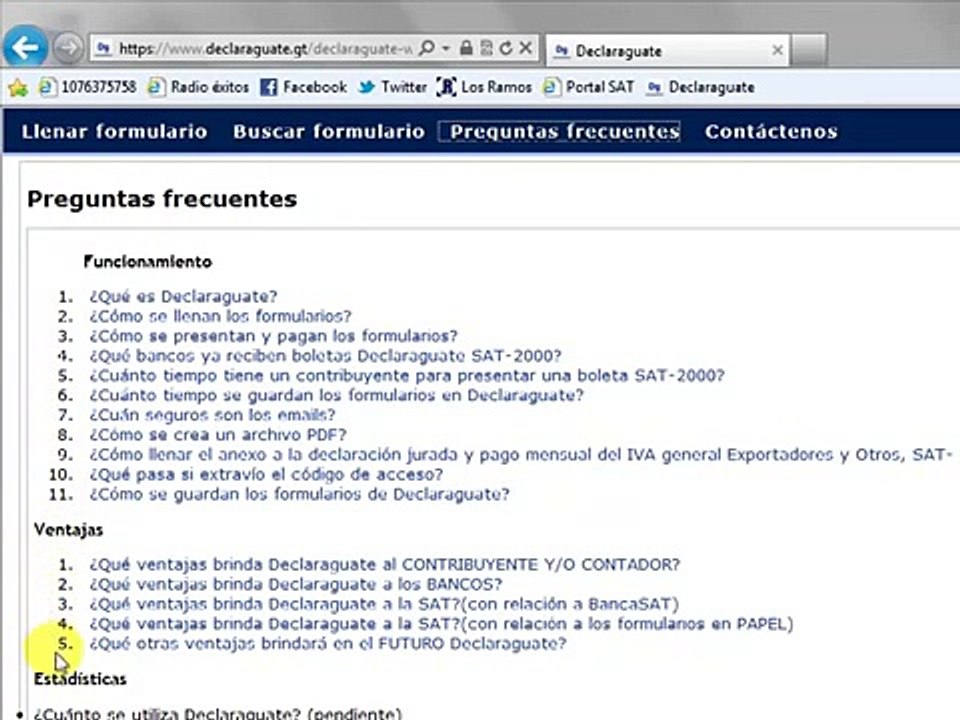960x720 pixels.
Task: Open ¿Cuánto tiempo se guardan los formularios?
Action: (337, 395)
